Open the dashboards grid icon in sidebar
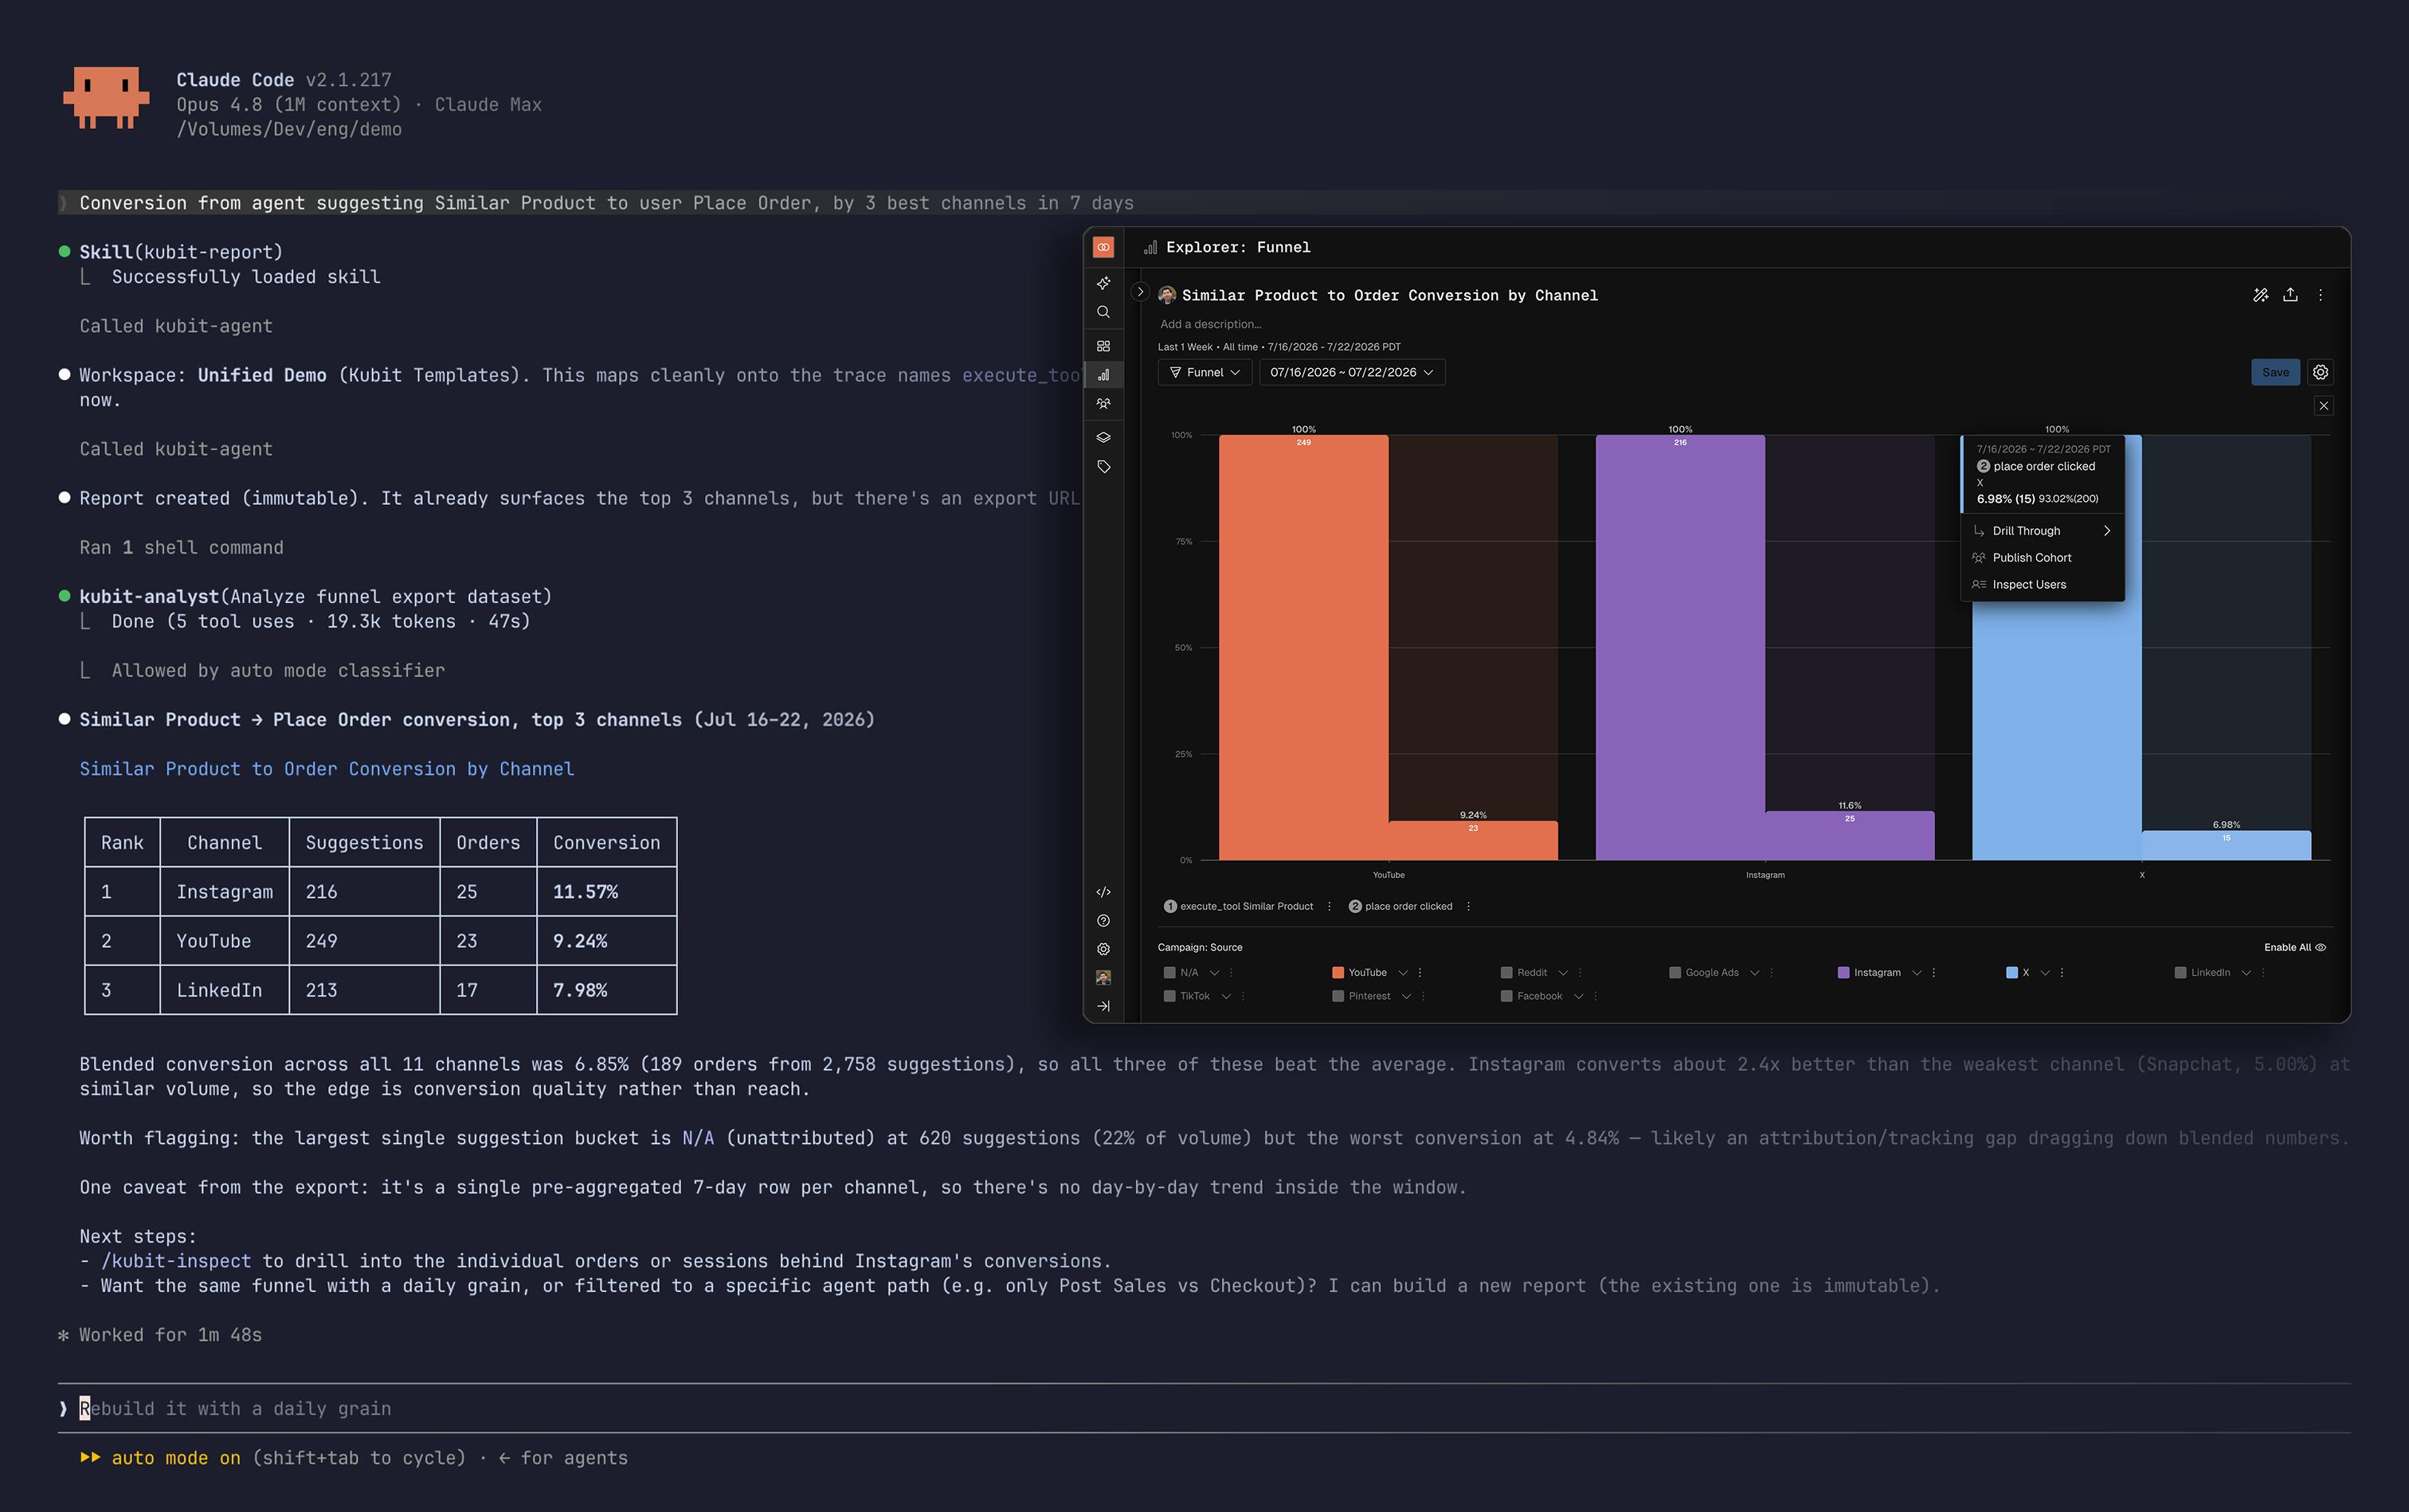 point(1103,346)
